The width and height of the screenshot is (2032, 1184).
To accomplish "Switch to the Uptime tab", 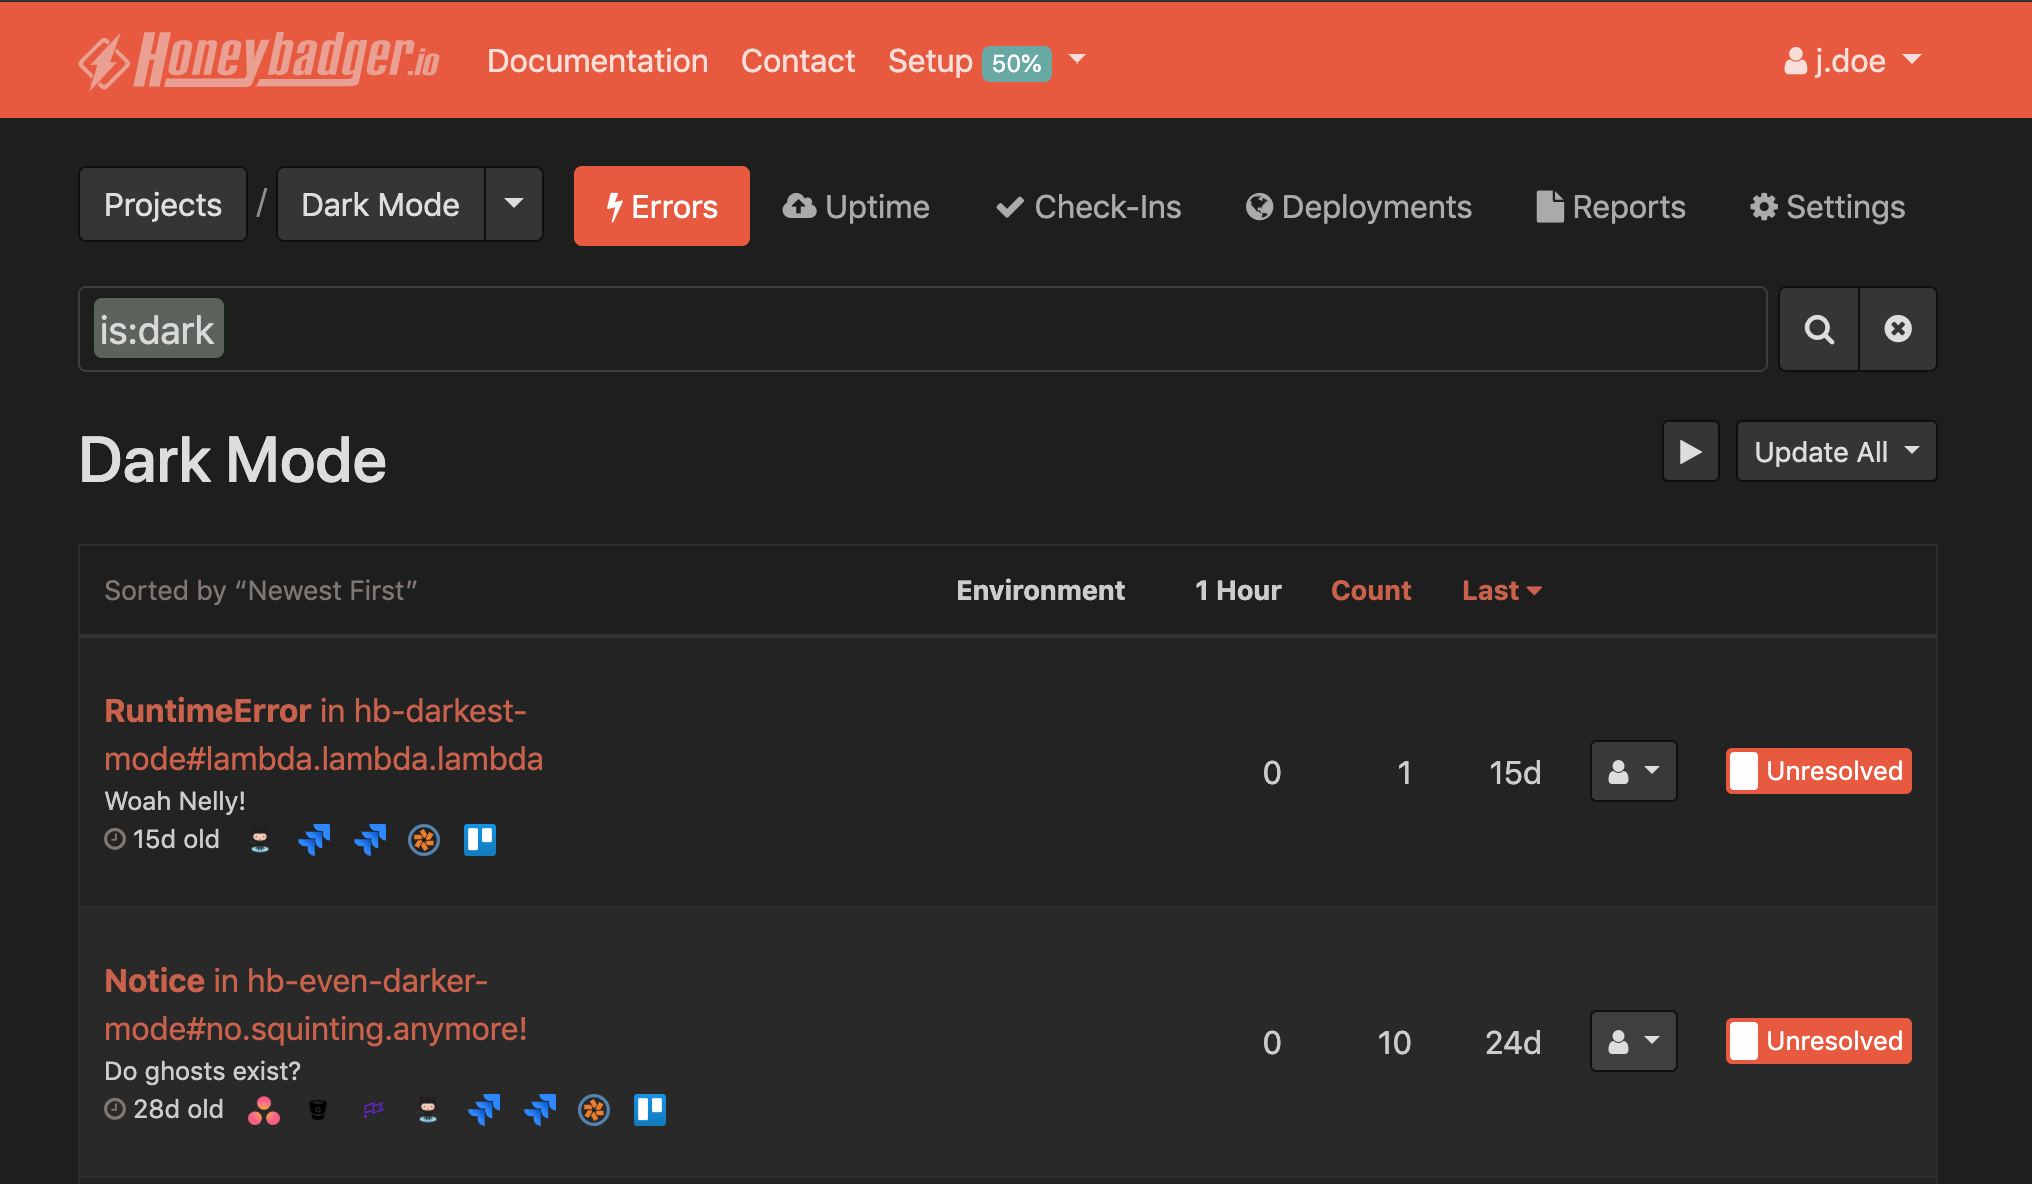I will [x=856, y=206].
